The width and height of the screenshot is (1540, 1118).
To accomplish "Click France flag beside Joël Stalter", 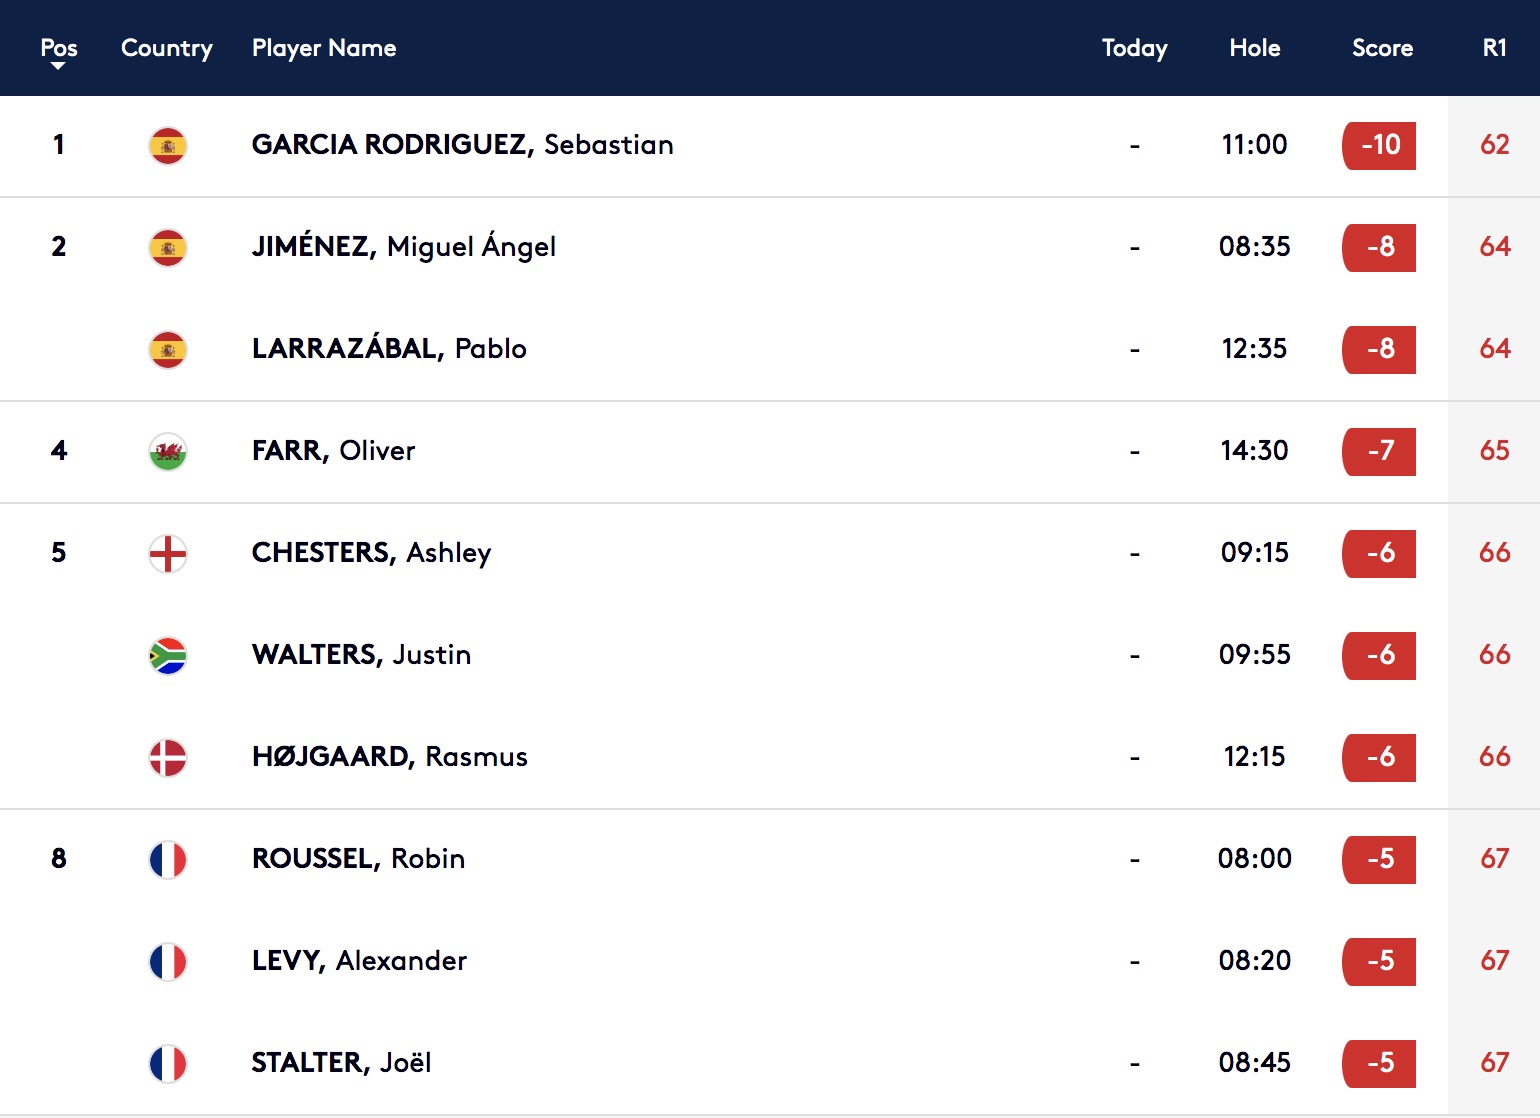I will tap(168, 1064).
